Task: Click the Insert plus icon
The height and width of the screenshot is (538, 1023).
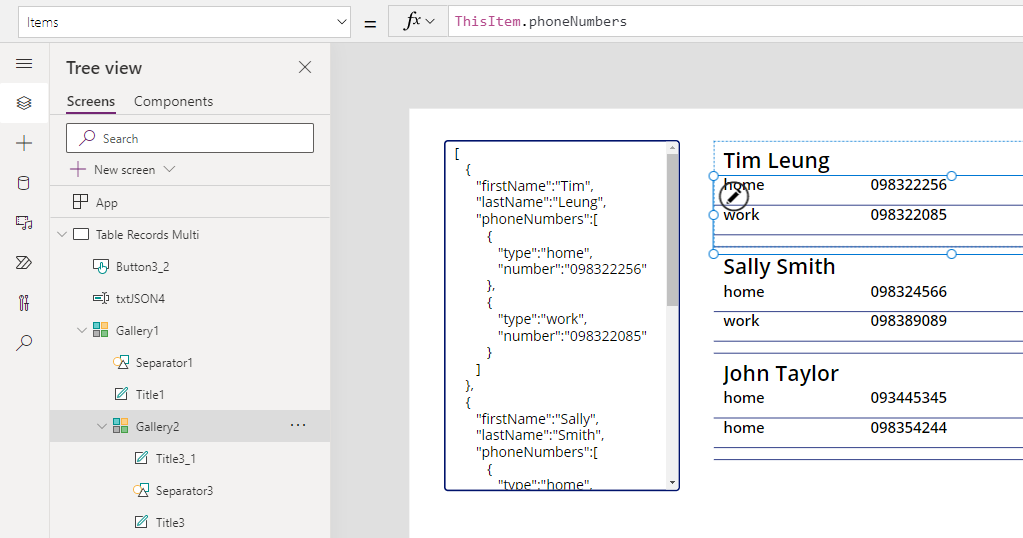Action: click(25, 143)
